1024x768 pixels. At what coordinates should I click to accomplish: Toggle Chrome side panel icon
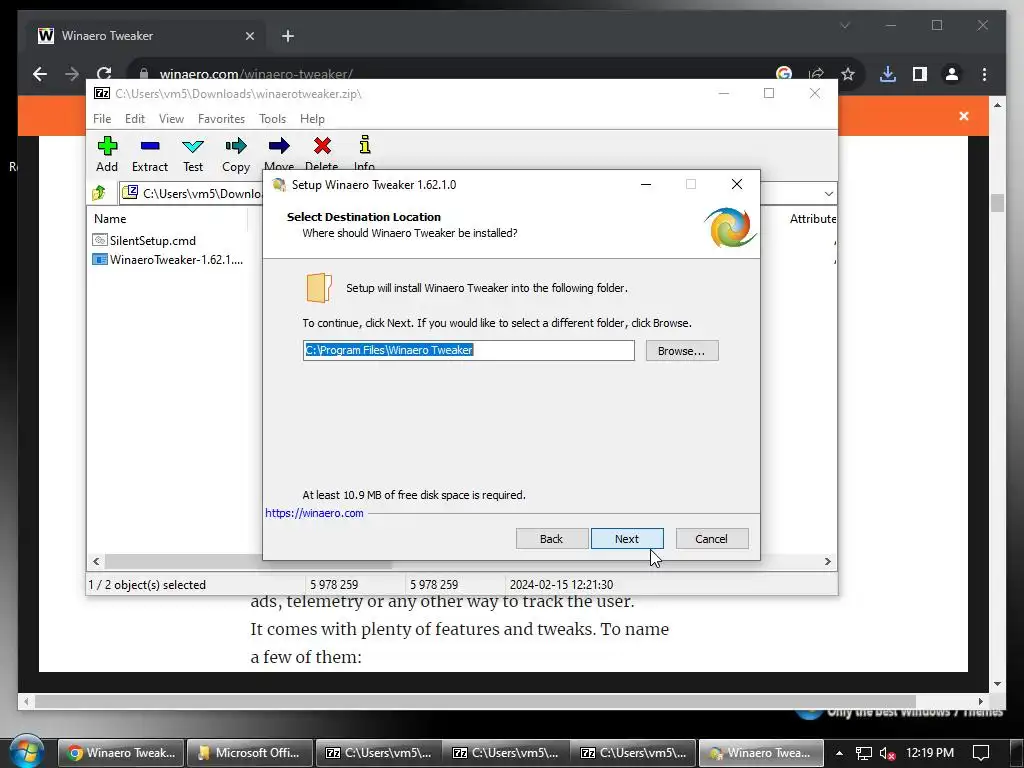point(920,74)
